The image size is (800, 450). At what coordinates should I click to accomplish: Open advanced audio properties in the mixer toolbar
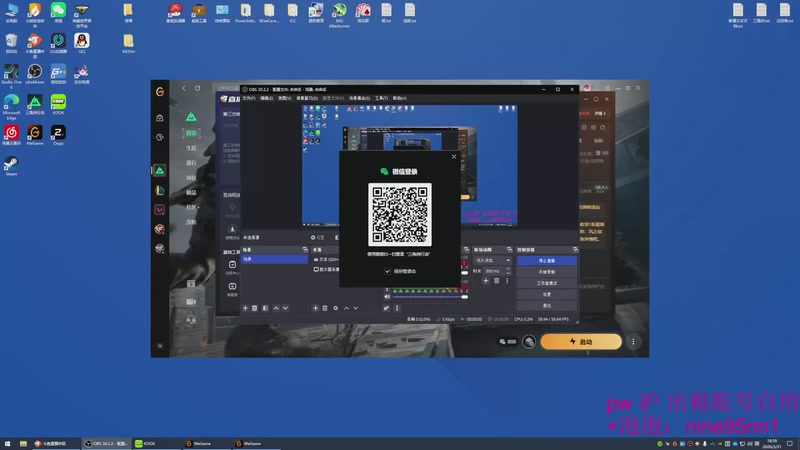click(386, 308)
